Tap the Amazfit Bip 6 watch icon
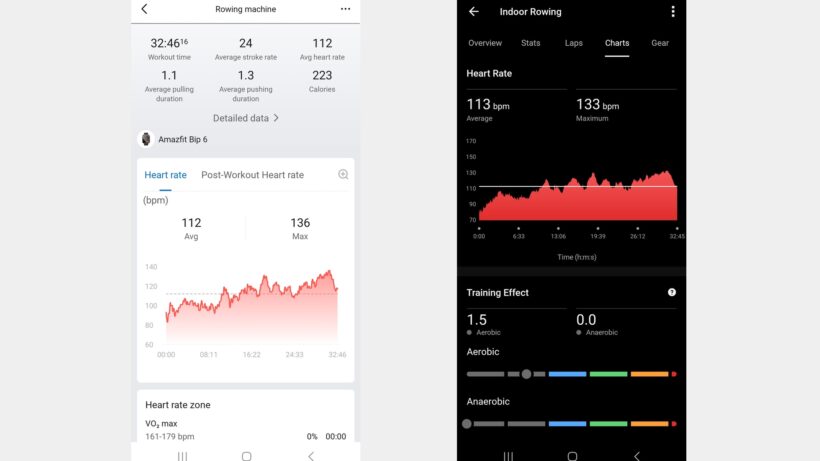 point(146,140)
